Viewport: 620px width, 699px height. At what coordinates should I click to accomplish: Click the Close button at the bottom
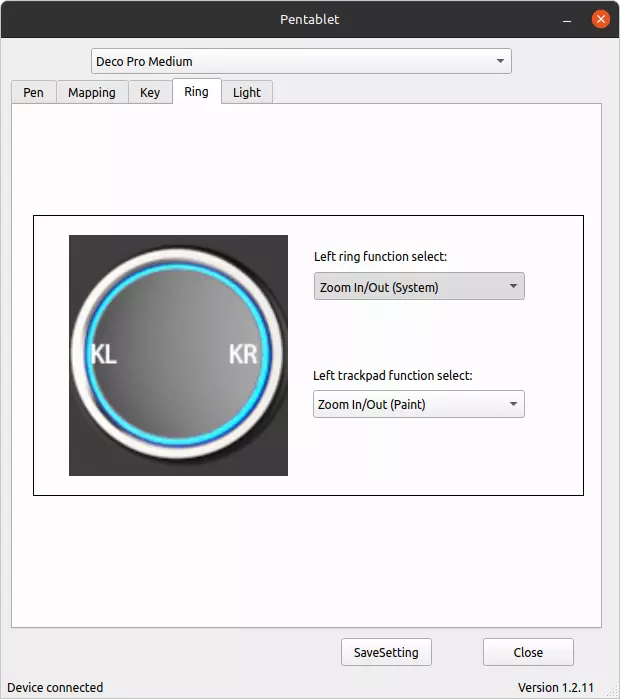(528, 652)
